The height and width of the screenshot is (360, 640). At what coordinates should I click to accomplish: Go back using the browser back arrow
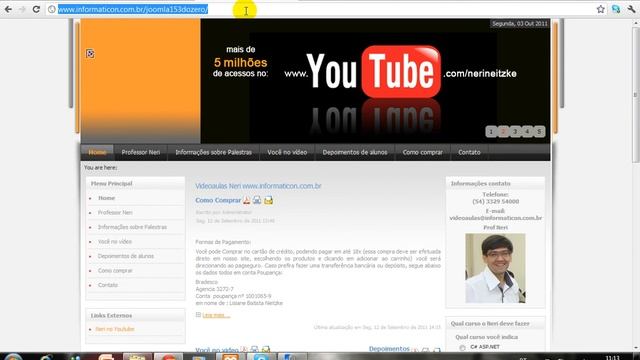click(8, 9)
